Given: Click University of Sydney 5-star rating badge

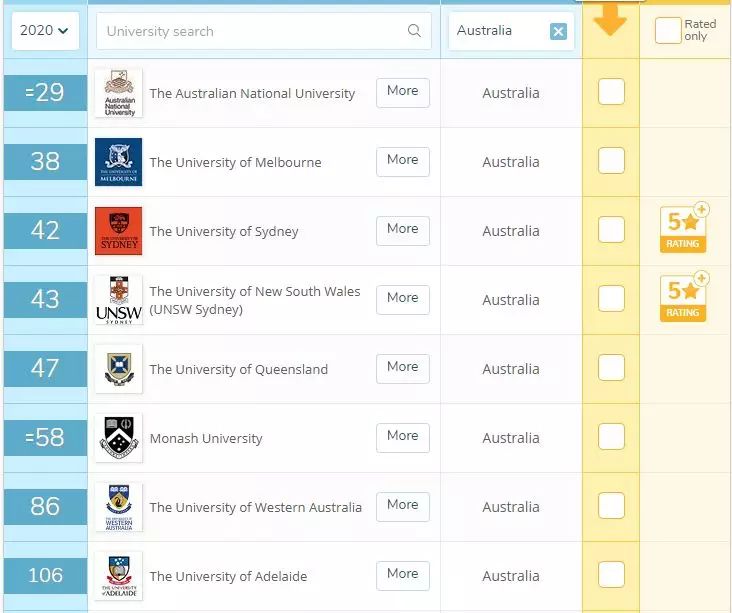Looking at the screenshot, I should [683, 228].
